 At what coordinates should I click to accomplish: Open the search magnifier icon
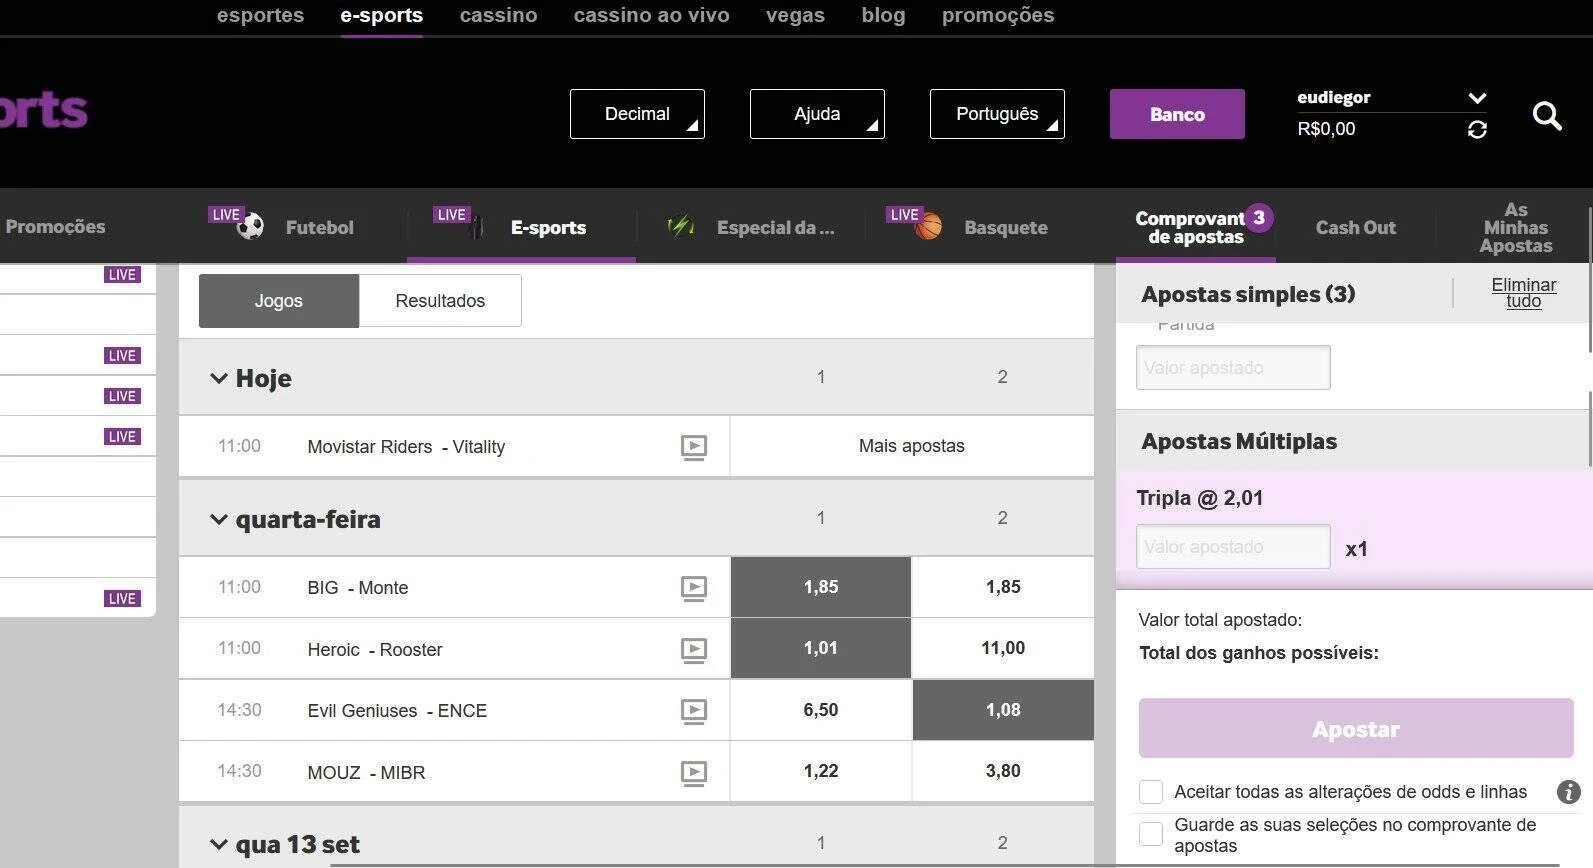click(1547, 116)
